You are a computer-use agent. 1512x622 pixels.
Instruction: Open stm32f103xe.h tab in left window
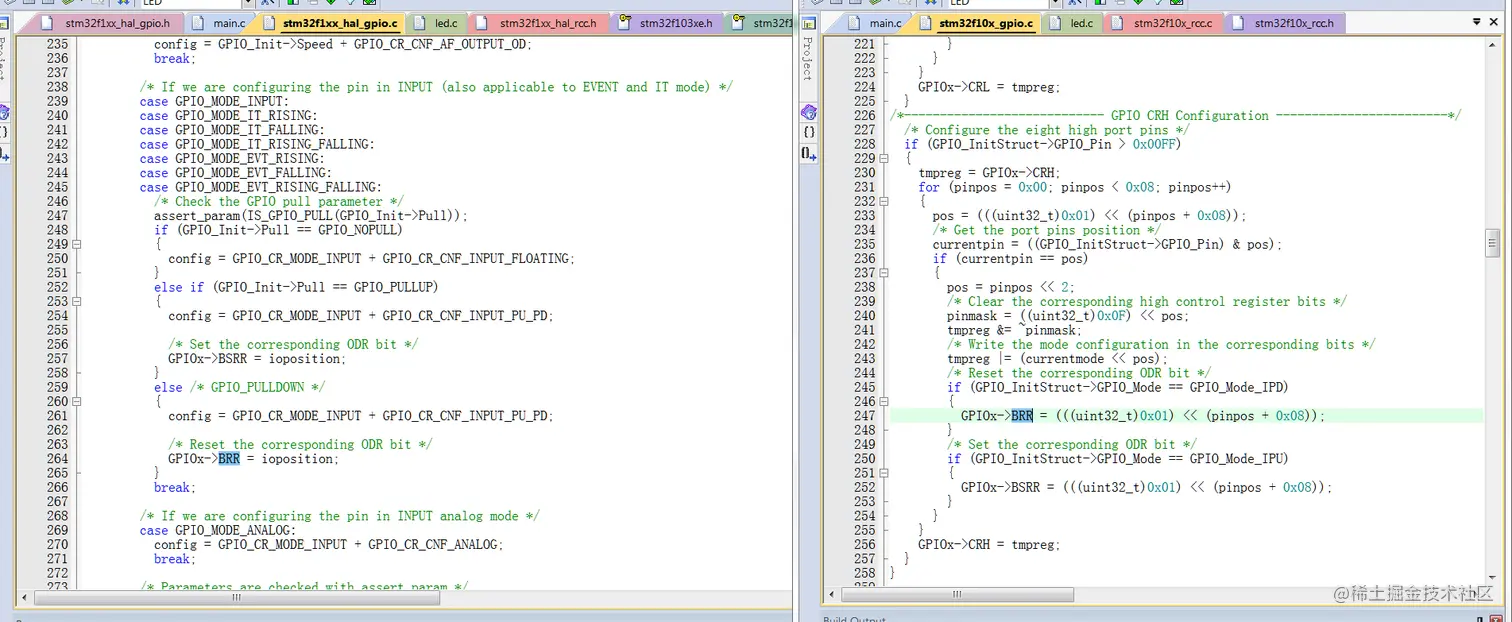[x=666, y=23]
